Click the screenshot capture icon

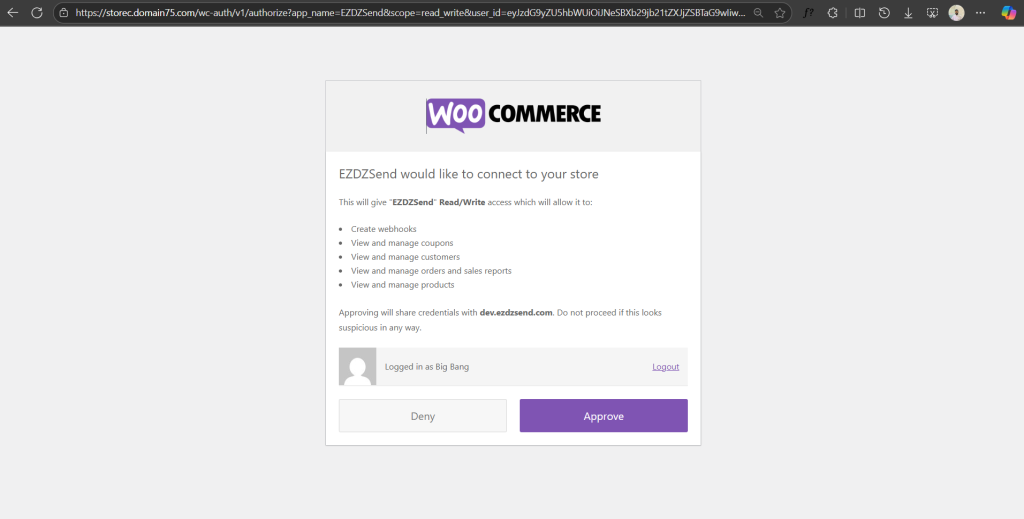932,13
